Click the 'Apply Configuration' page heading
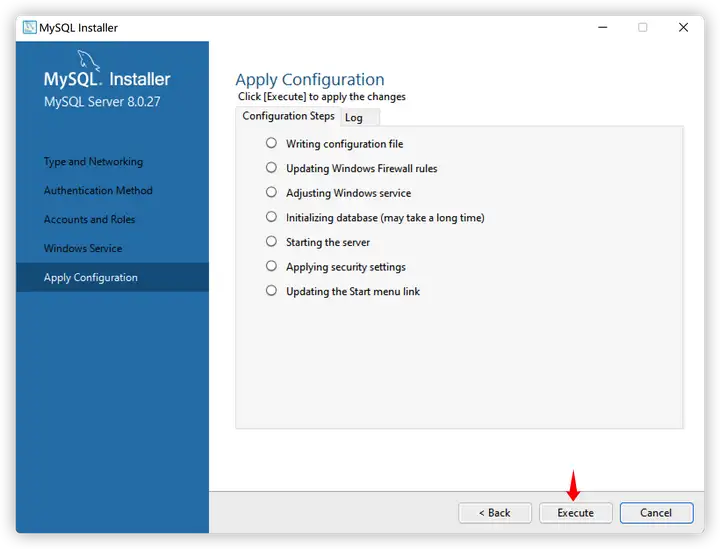Viewport: 720px width, 549px height. pyautogui.click(x=310, y=80)
